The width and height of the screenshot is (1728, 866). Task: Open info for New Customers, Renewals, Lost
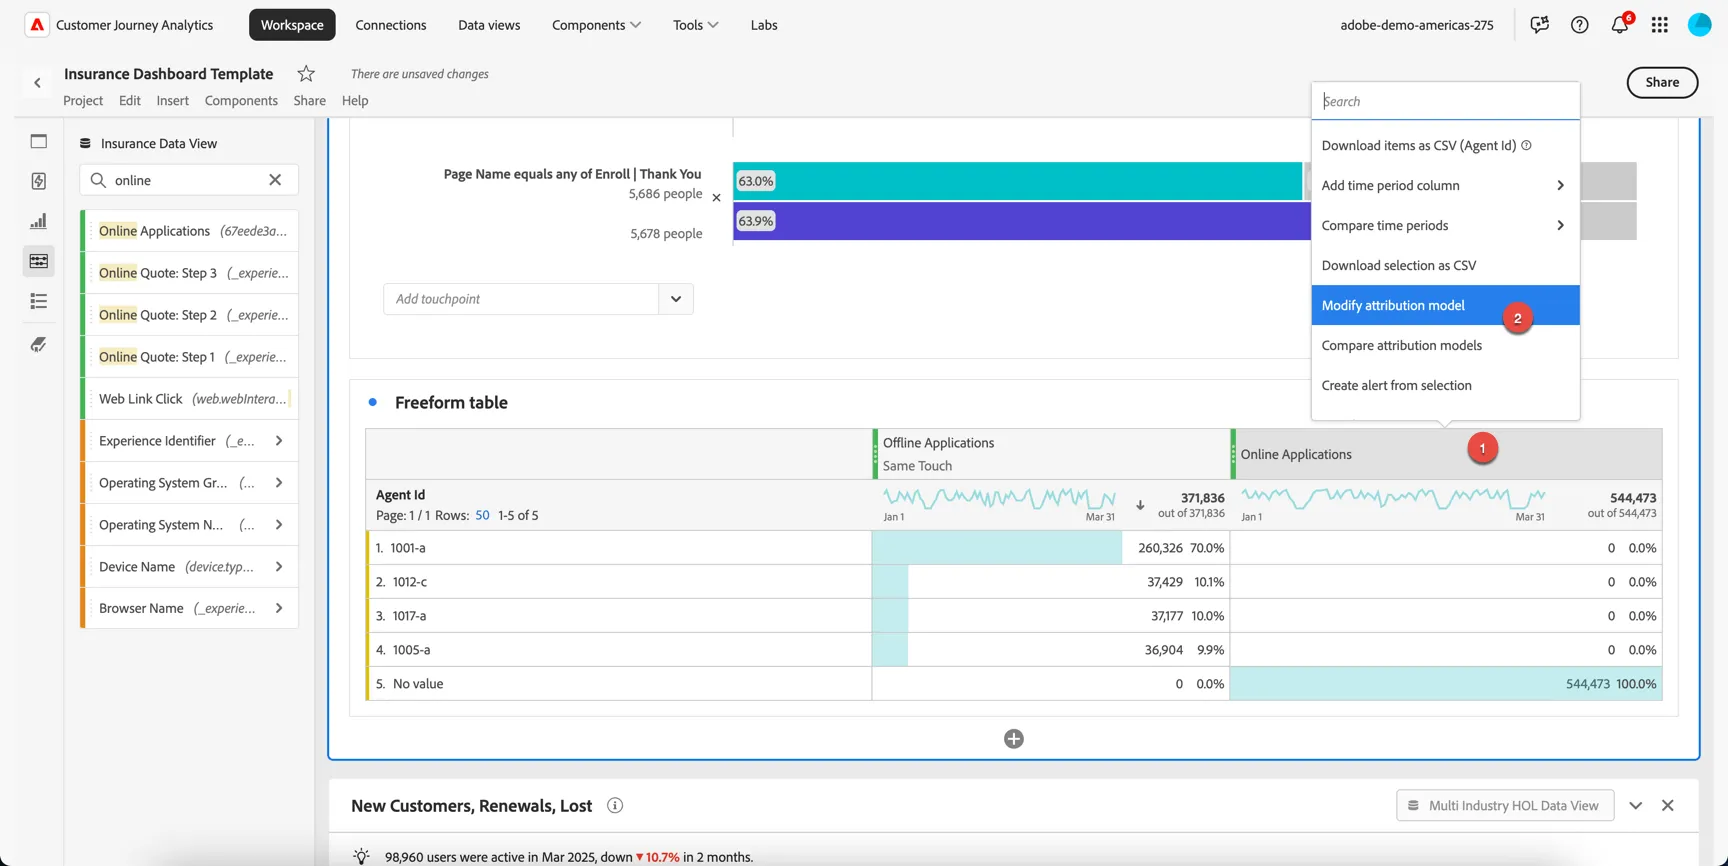pos(615,806)
